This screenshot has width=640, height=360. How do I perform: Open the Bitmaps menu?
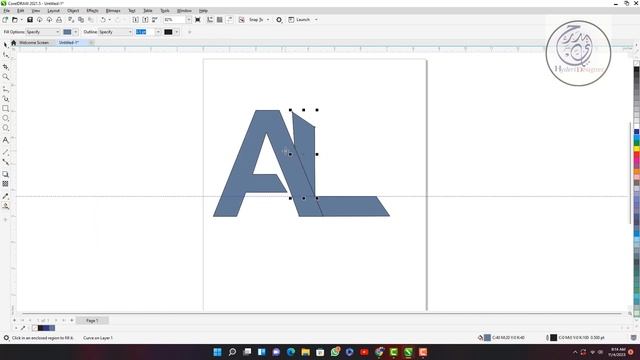(x=113, y=11)
